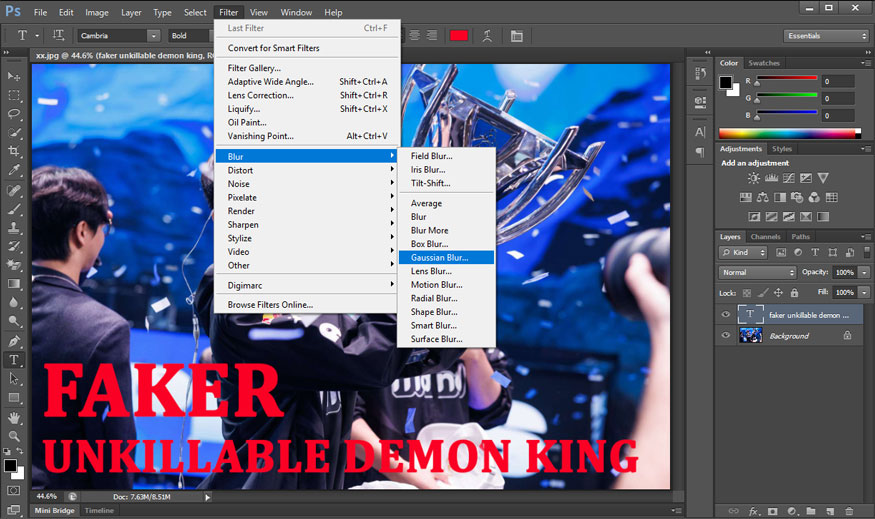Open Filter Gallery menu item
This screenshot has width=875, height=519.
307,68
